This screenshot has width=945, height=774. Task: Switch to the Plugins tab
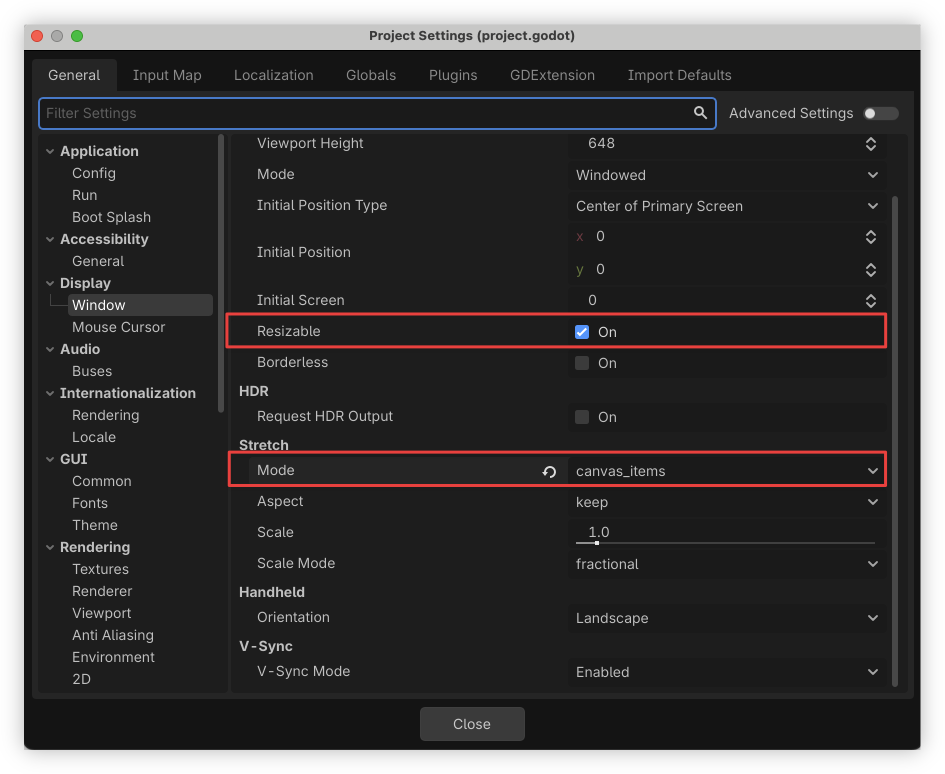(x=453, y=75)
